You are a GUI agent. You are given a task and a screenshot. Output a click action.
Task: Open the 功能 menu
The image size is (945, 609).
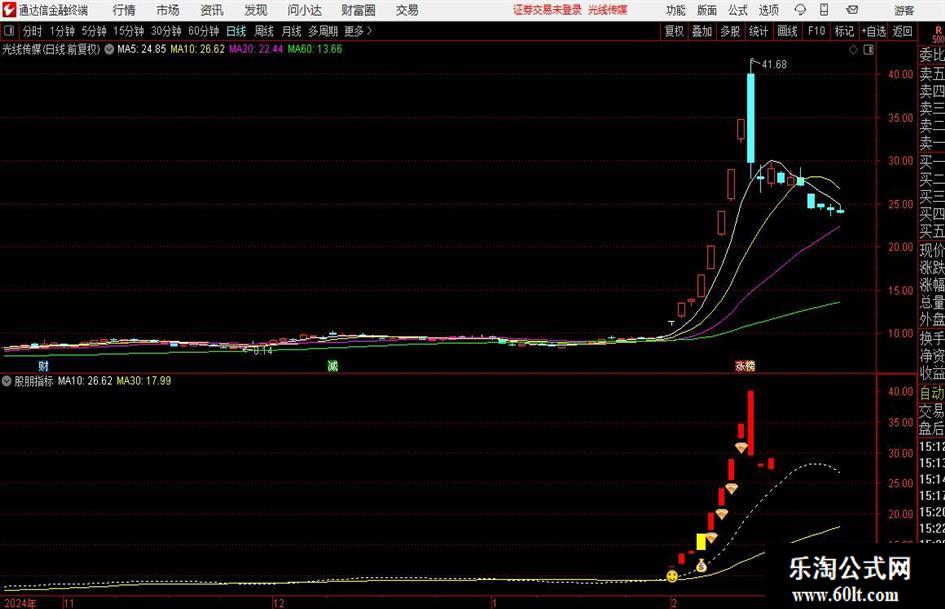point(676,10)
